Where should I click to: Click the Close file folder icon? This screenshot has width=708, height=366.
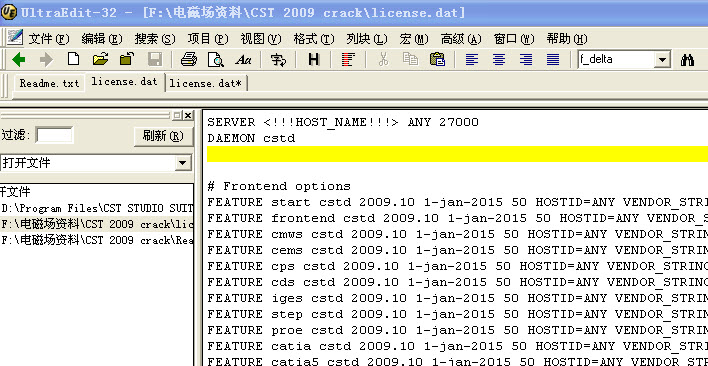click(127, 60)
